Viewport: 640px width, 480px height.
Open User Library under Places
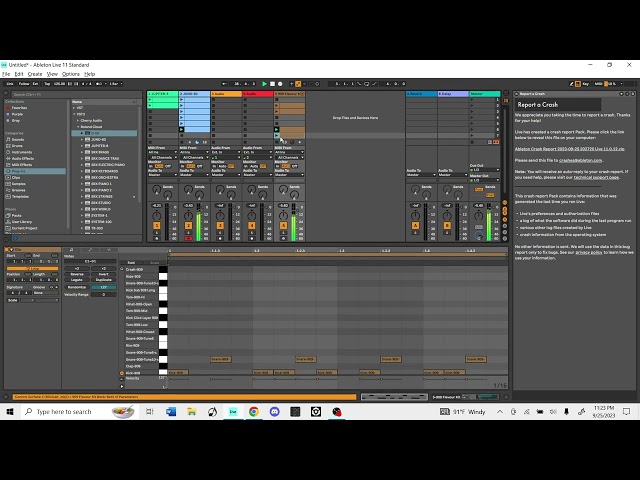(22, 222)
